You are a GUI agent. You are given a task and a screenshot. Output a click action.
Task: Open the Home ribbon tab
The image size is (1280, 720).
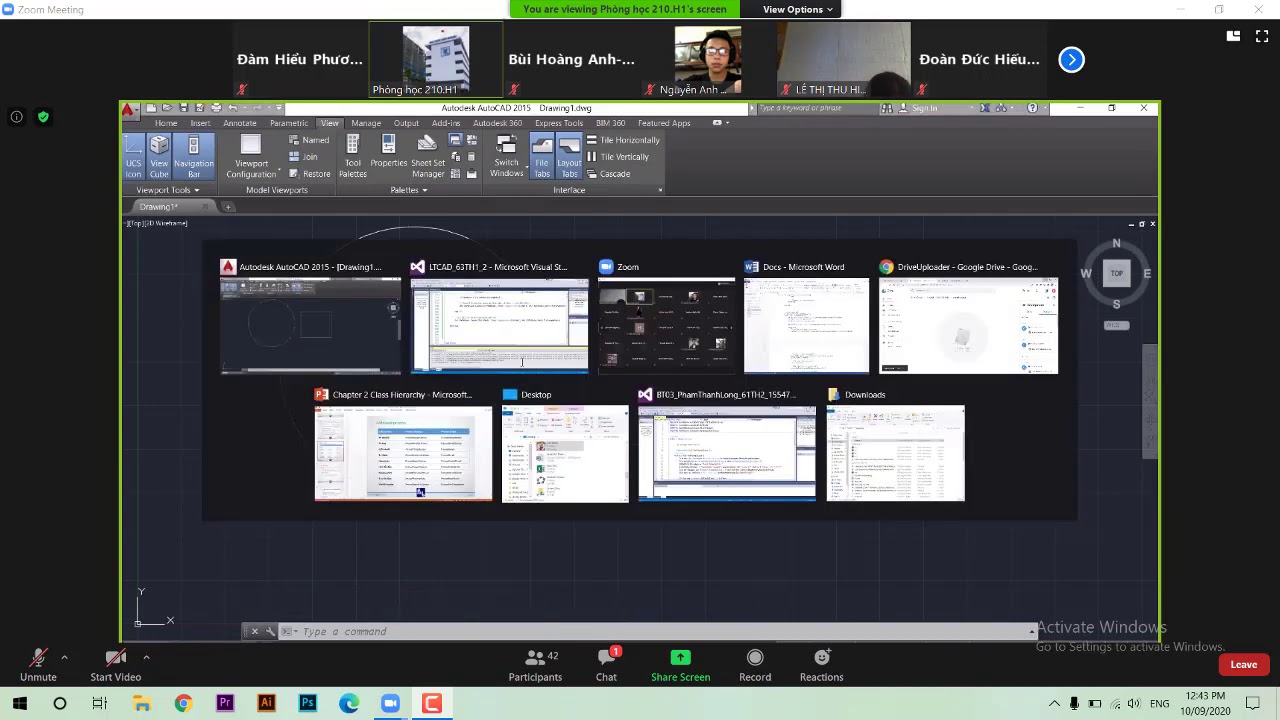[166, 123]
